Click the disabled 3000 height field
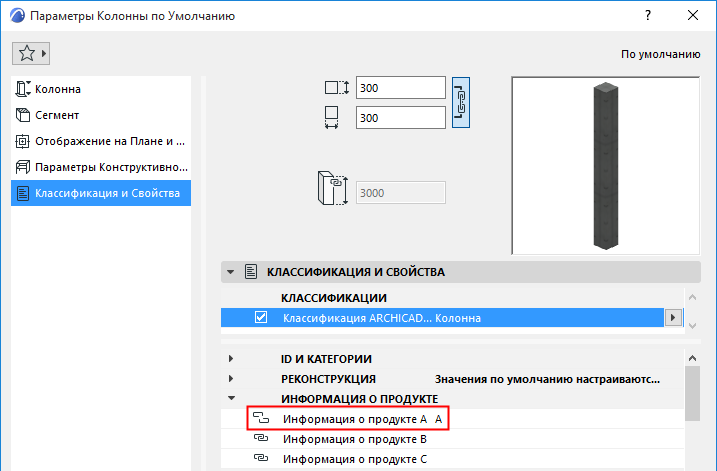717x471 pixels. coord(401,193)
